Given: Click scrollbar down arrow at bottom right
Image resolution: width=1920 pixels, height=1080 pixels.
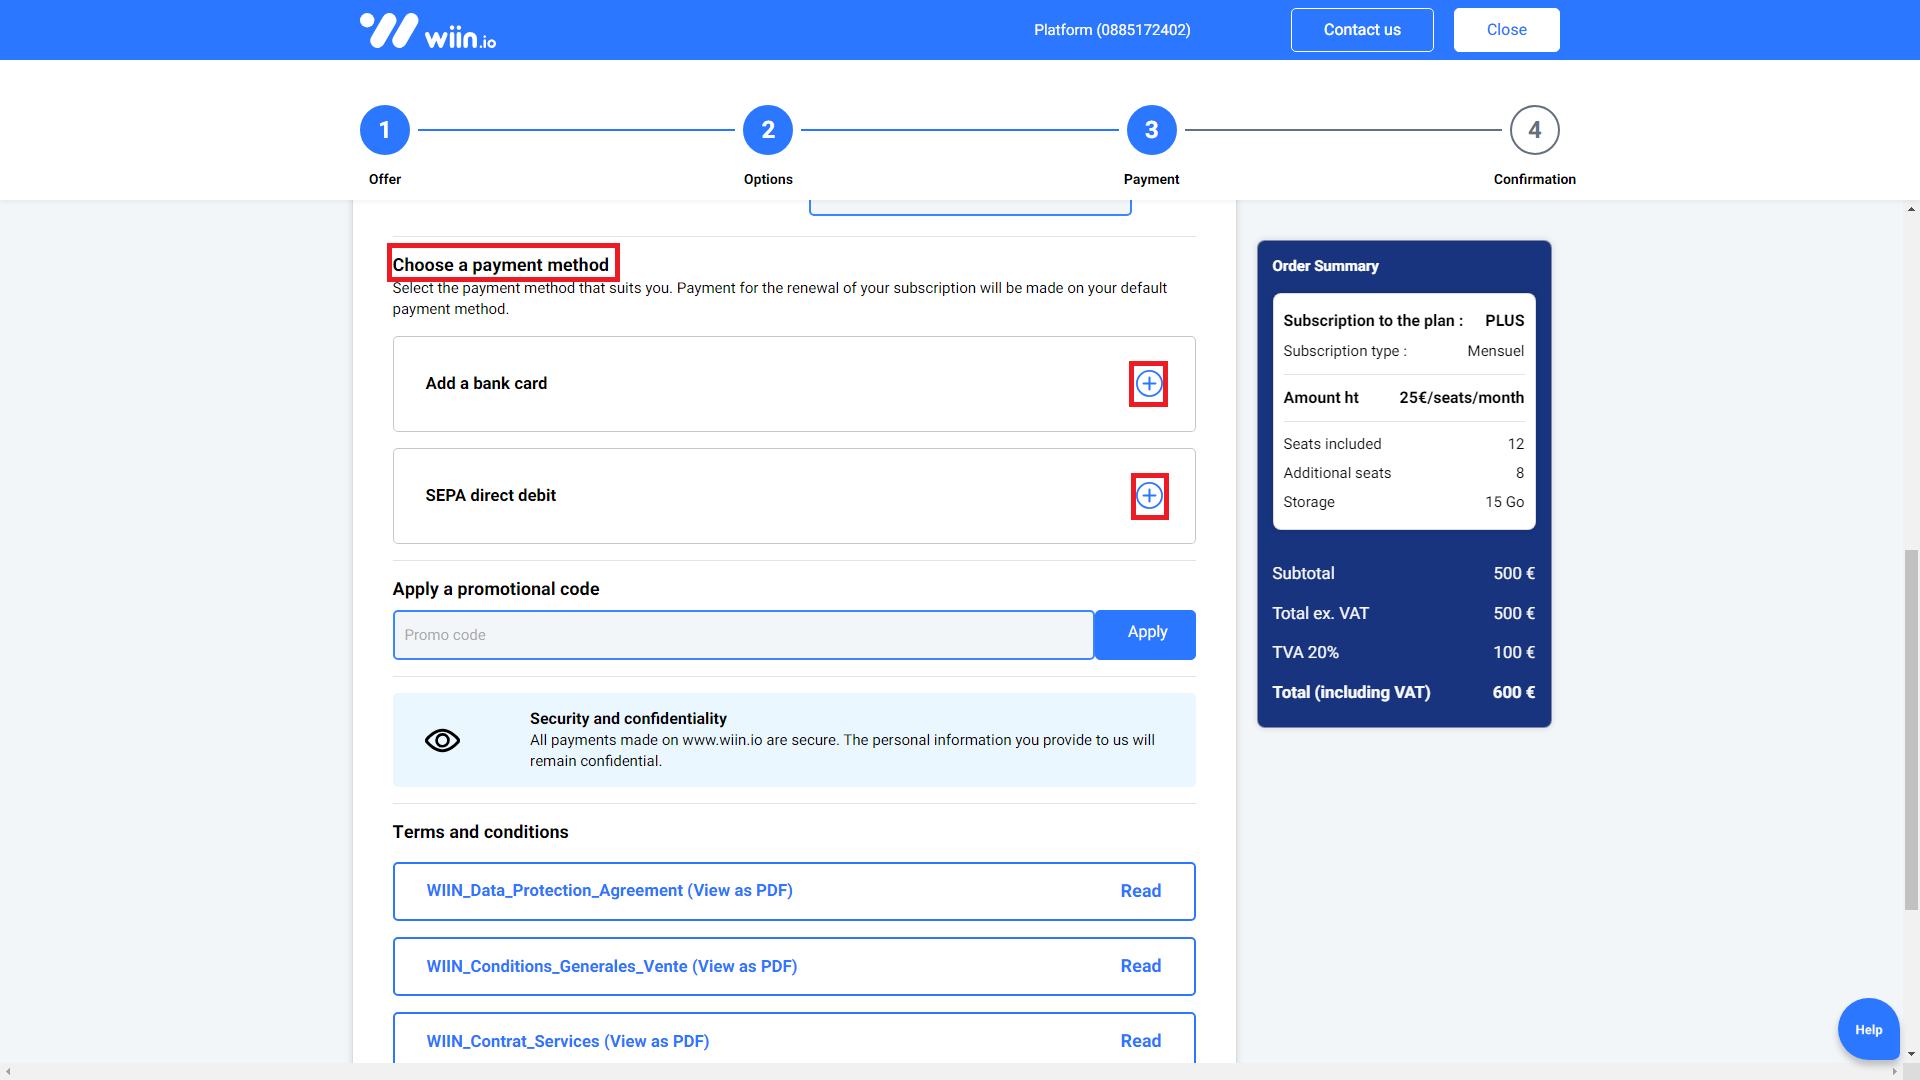Looking at the screenshot, I should click(x=1911, y=1054).
